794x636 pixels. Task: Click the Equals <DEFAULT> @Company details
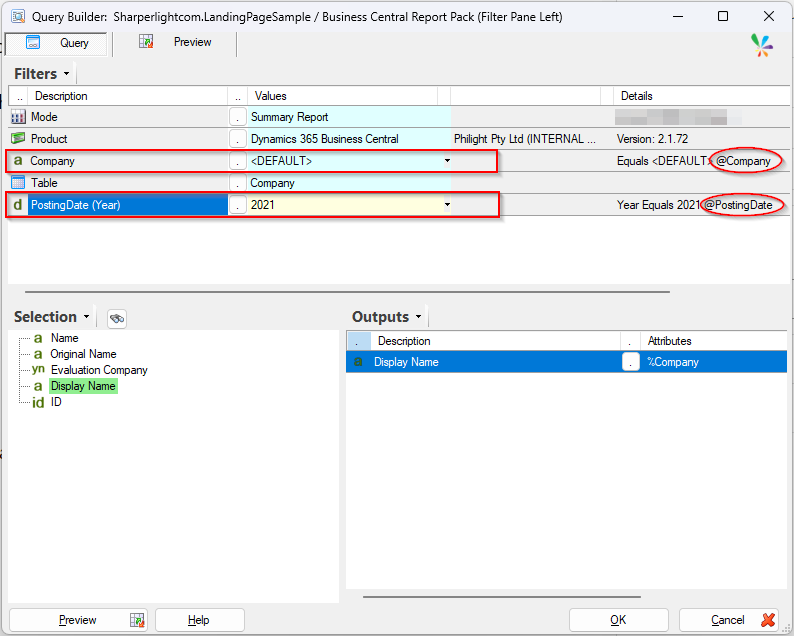click(x=694, y=161)
